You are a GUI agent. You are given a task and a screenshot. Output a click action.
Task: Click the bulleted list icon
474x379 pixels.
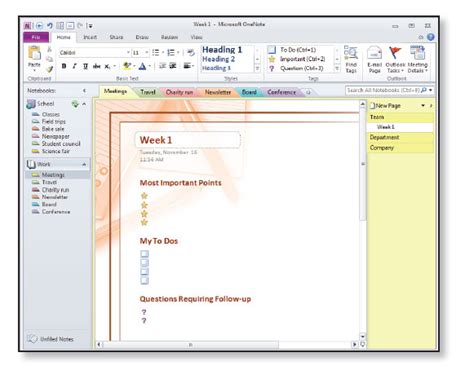click(156, 53)
